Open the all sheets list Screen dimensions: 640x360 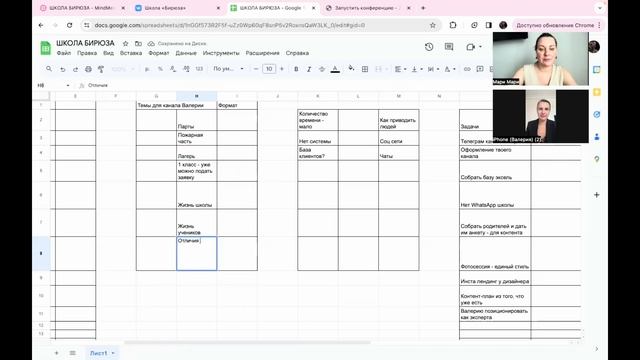[72, 353]
